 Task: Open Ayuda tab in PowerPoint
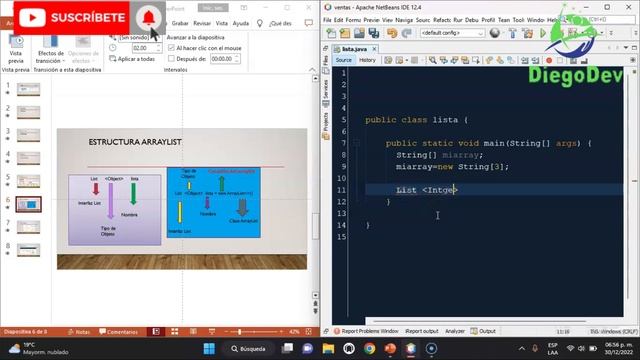(241, 23)
